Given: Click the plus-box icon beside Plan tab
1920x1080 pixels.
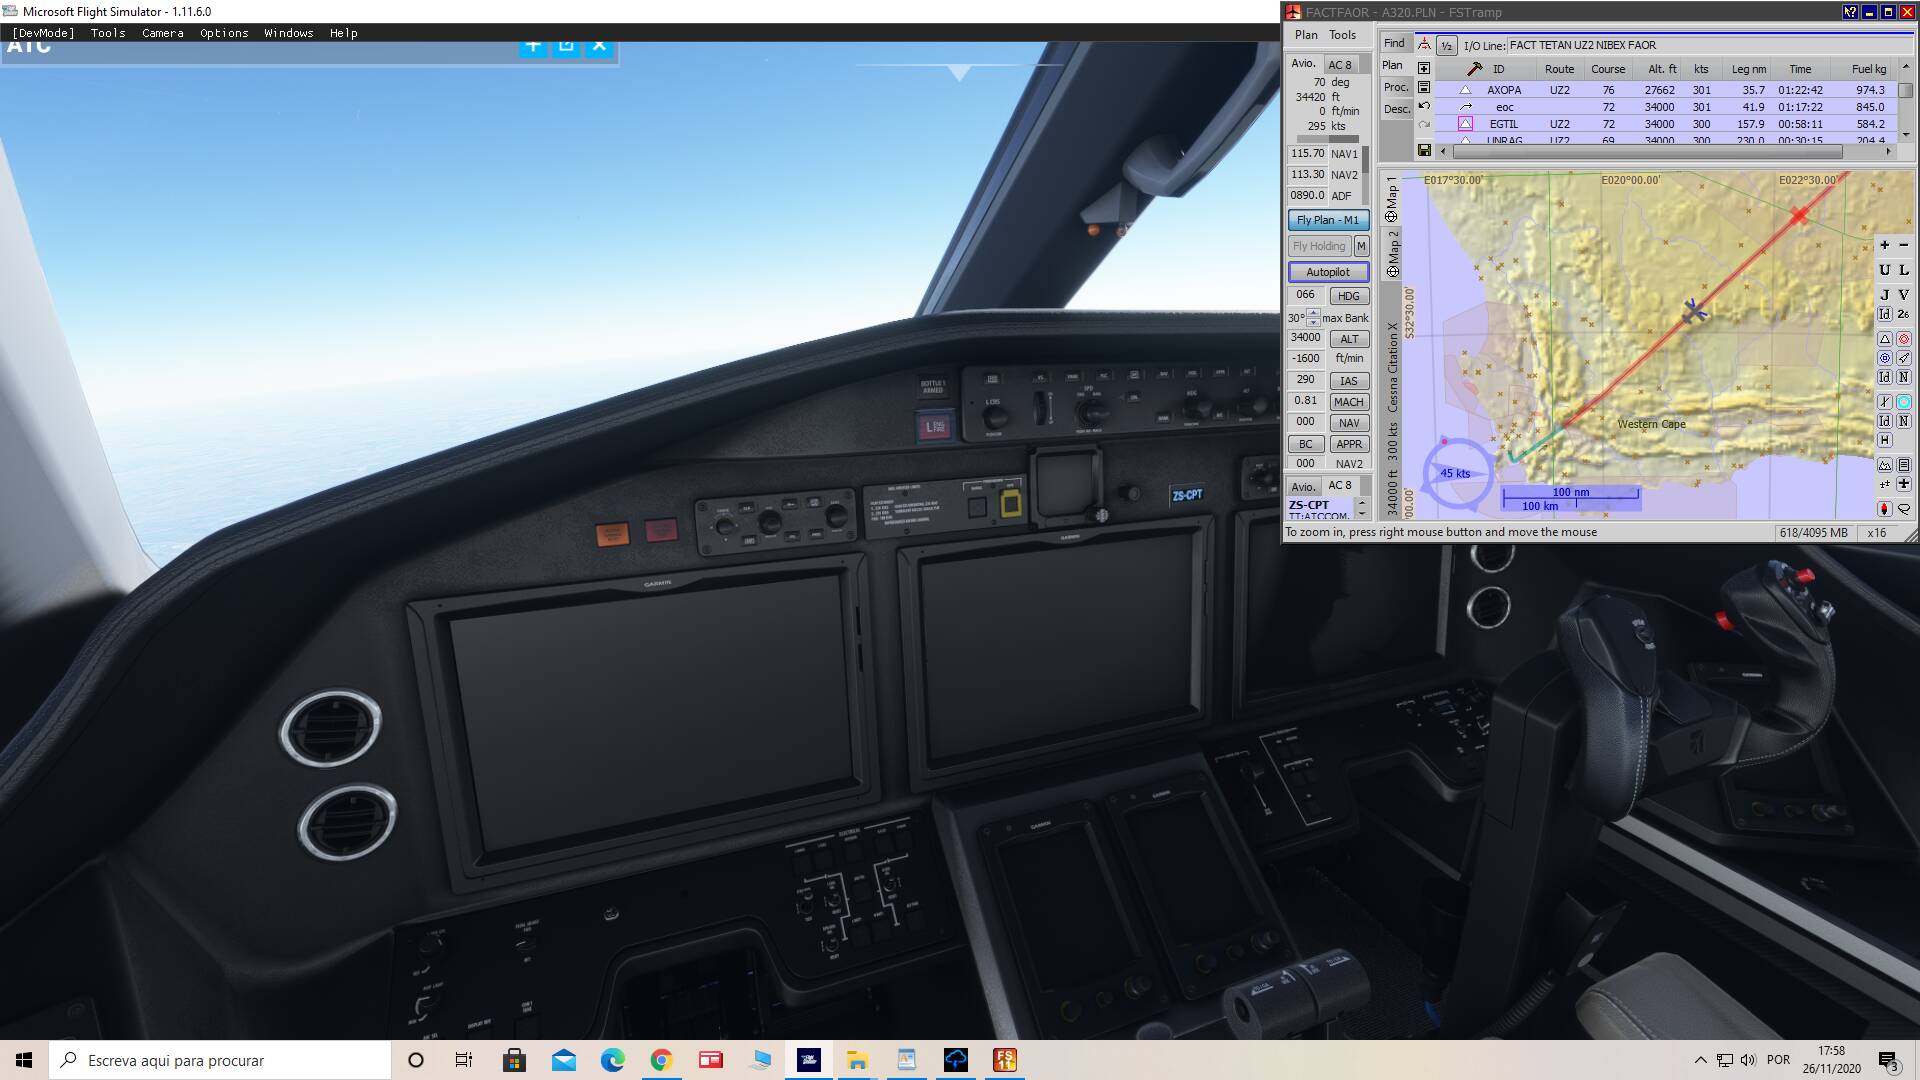Looking at the screenshot, I should coord(1424,68).
